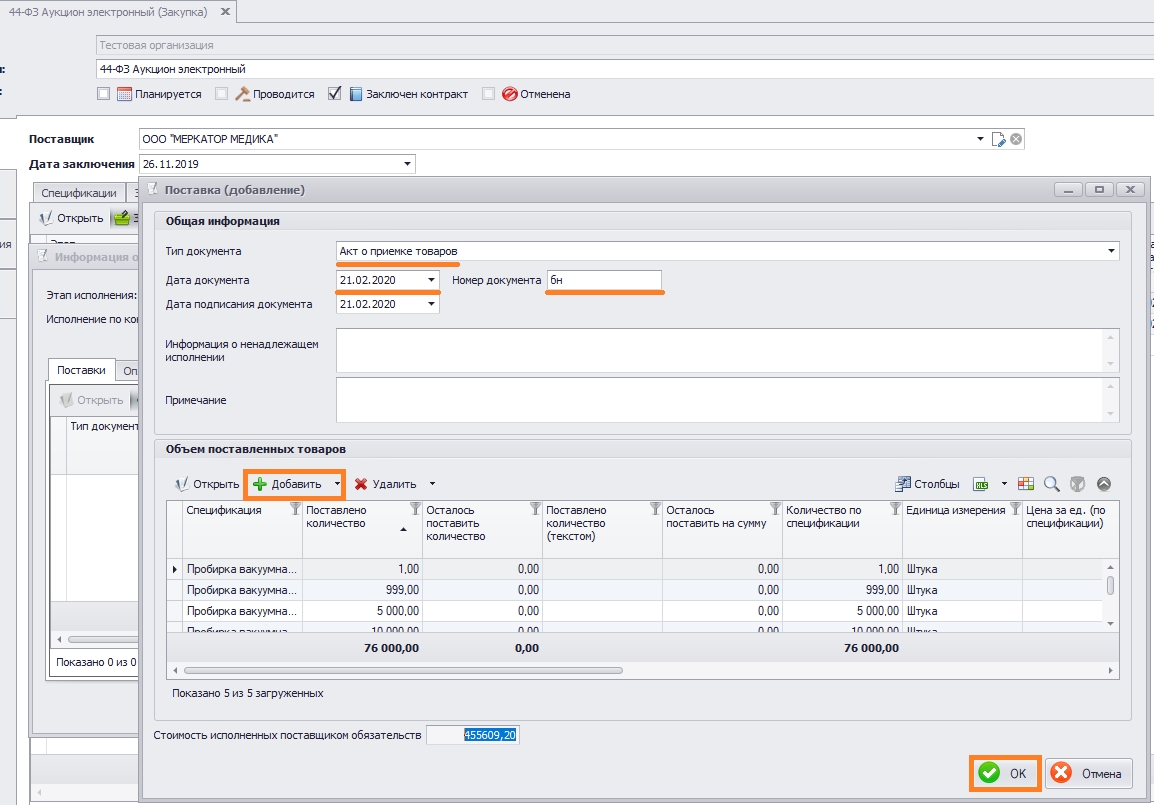Click the green checkmark icon on OK
The height and width of the screenshot is (805, 1154).
click(989, 773)
